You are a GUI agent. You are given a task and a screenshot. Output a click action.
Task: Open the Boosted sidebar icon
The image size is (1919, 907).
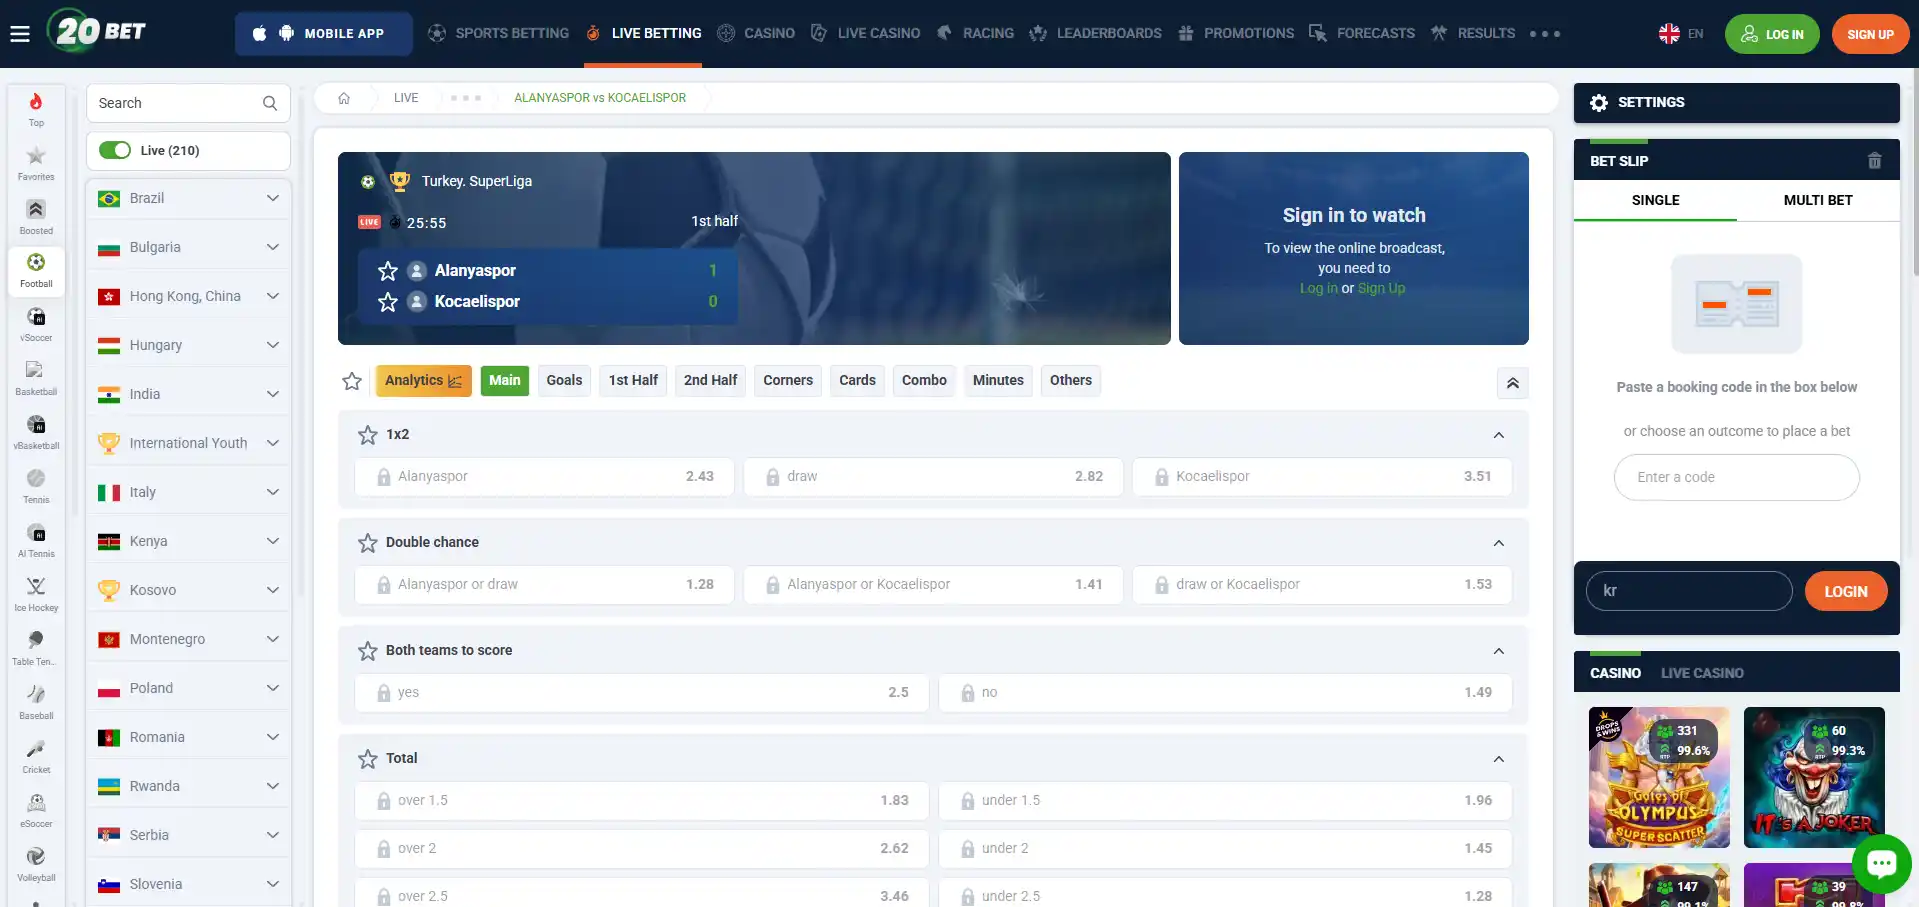coord(36,217)
